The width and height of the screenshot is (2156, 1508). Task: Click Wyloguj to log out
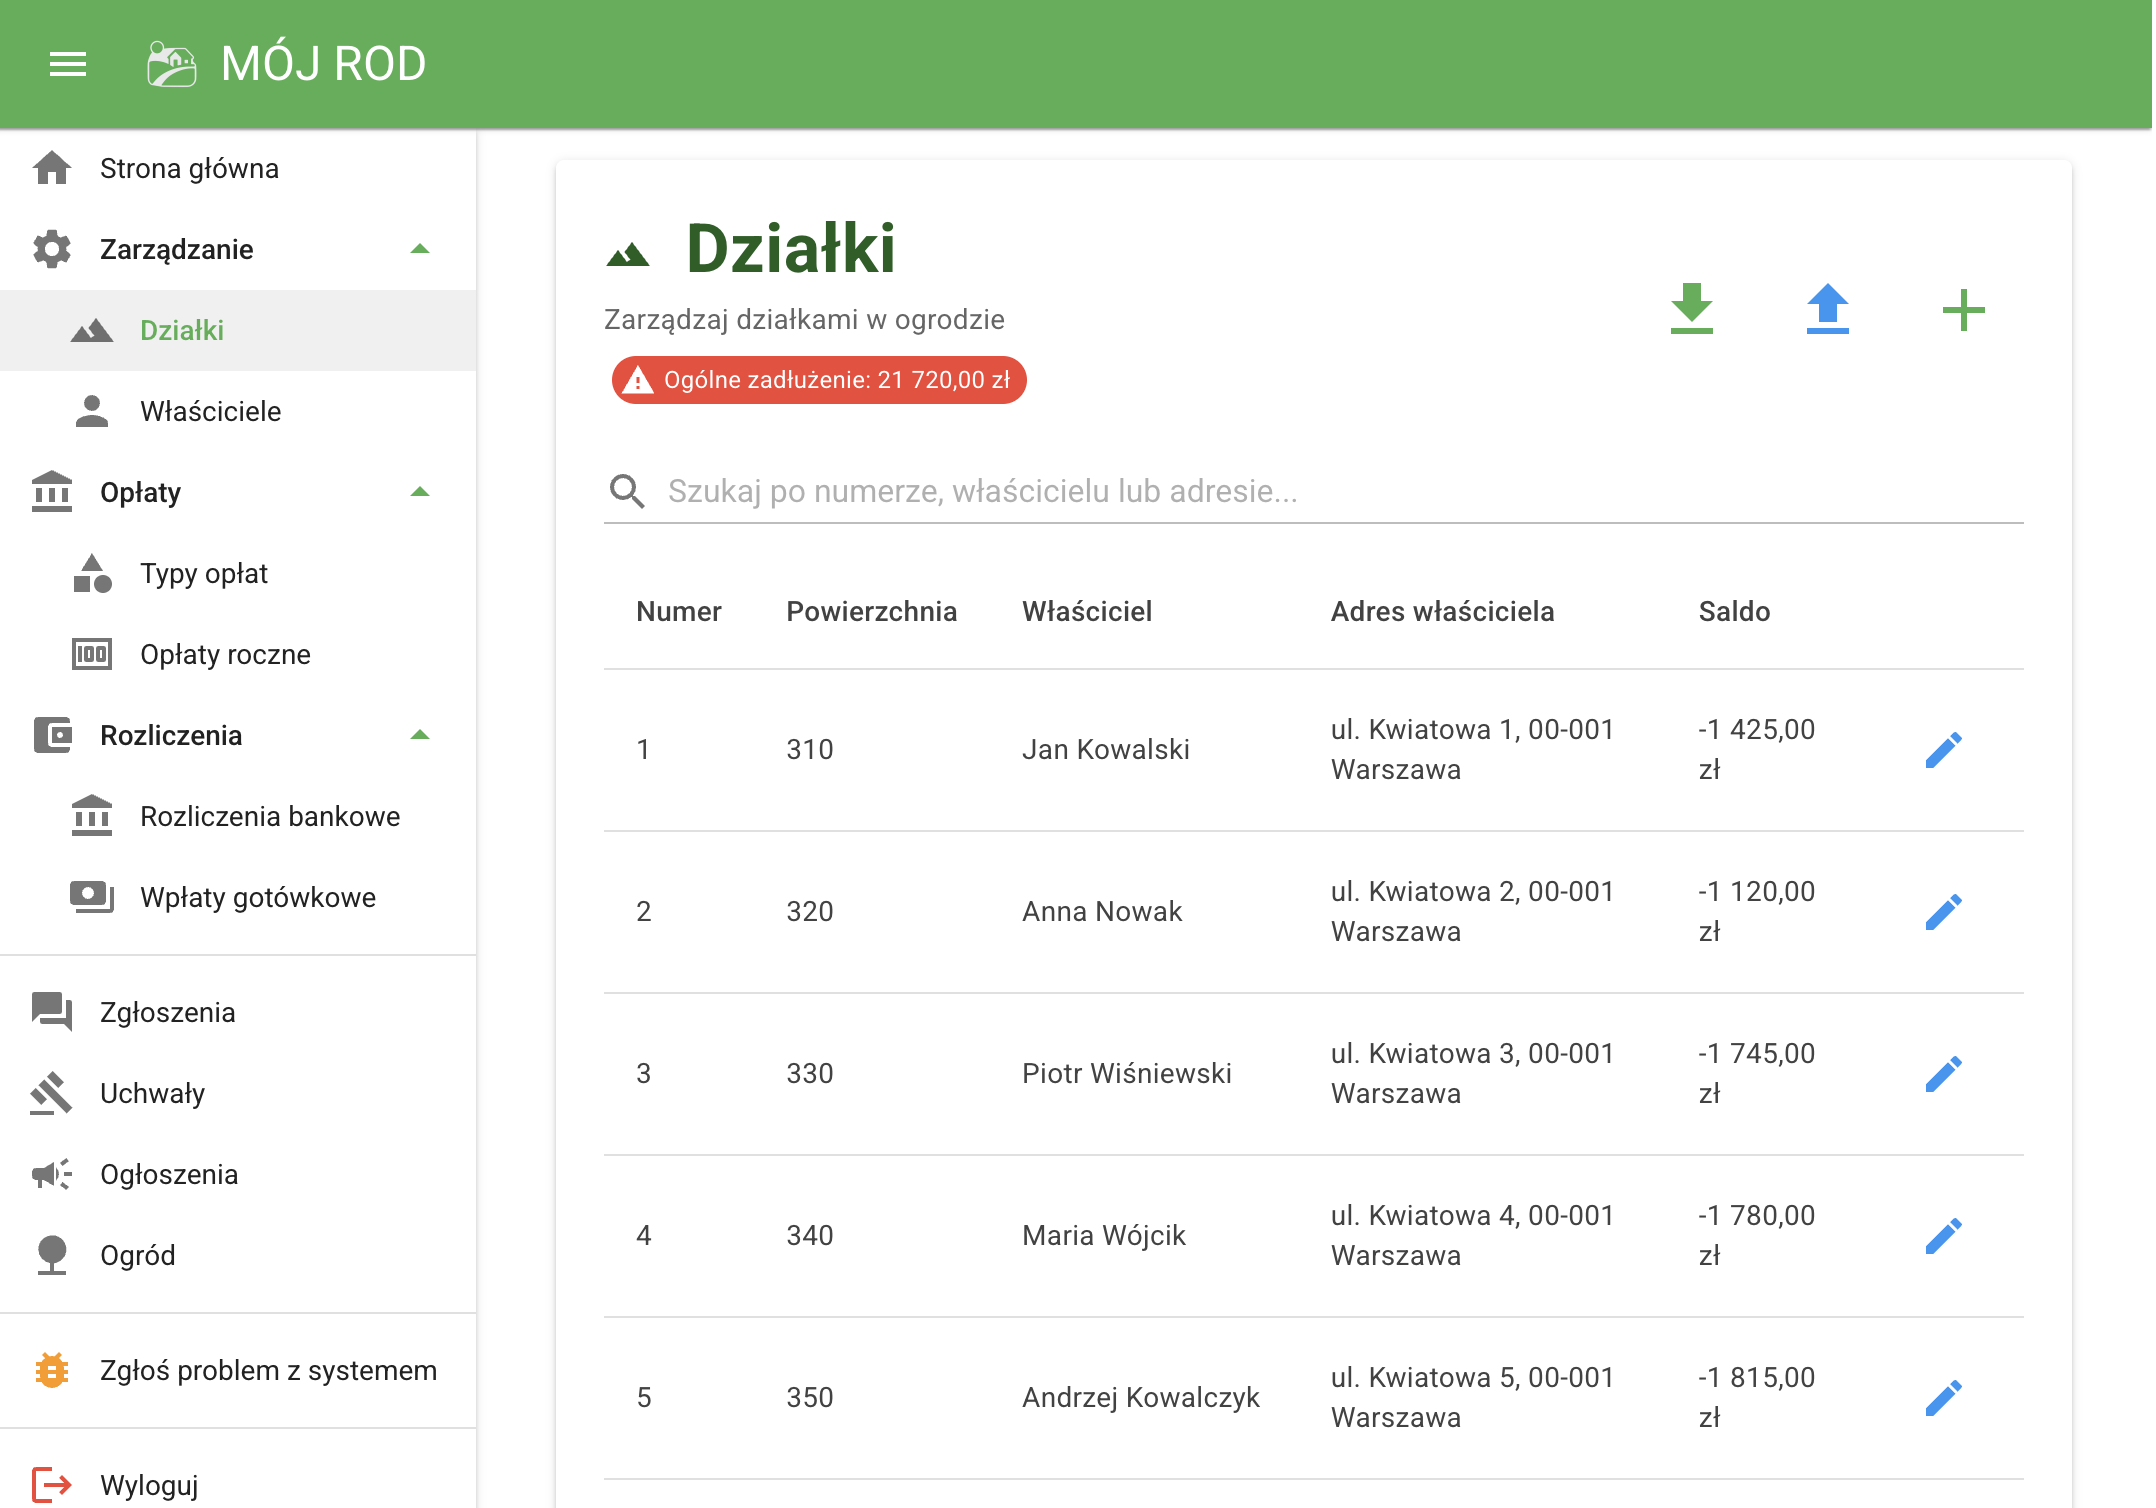pos(149,1485)
